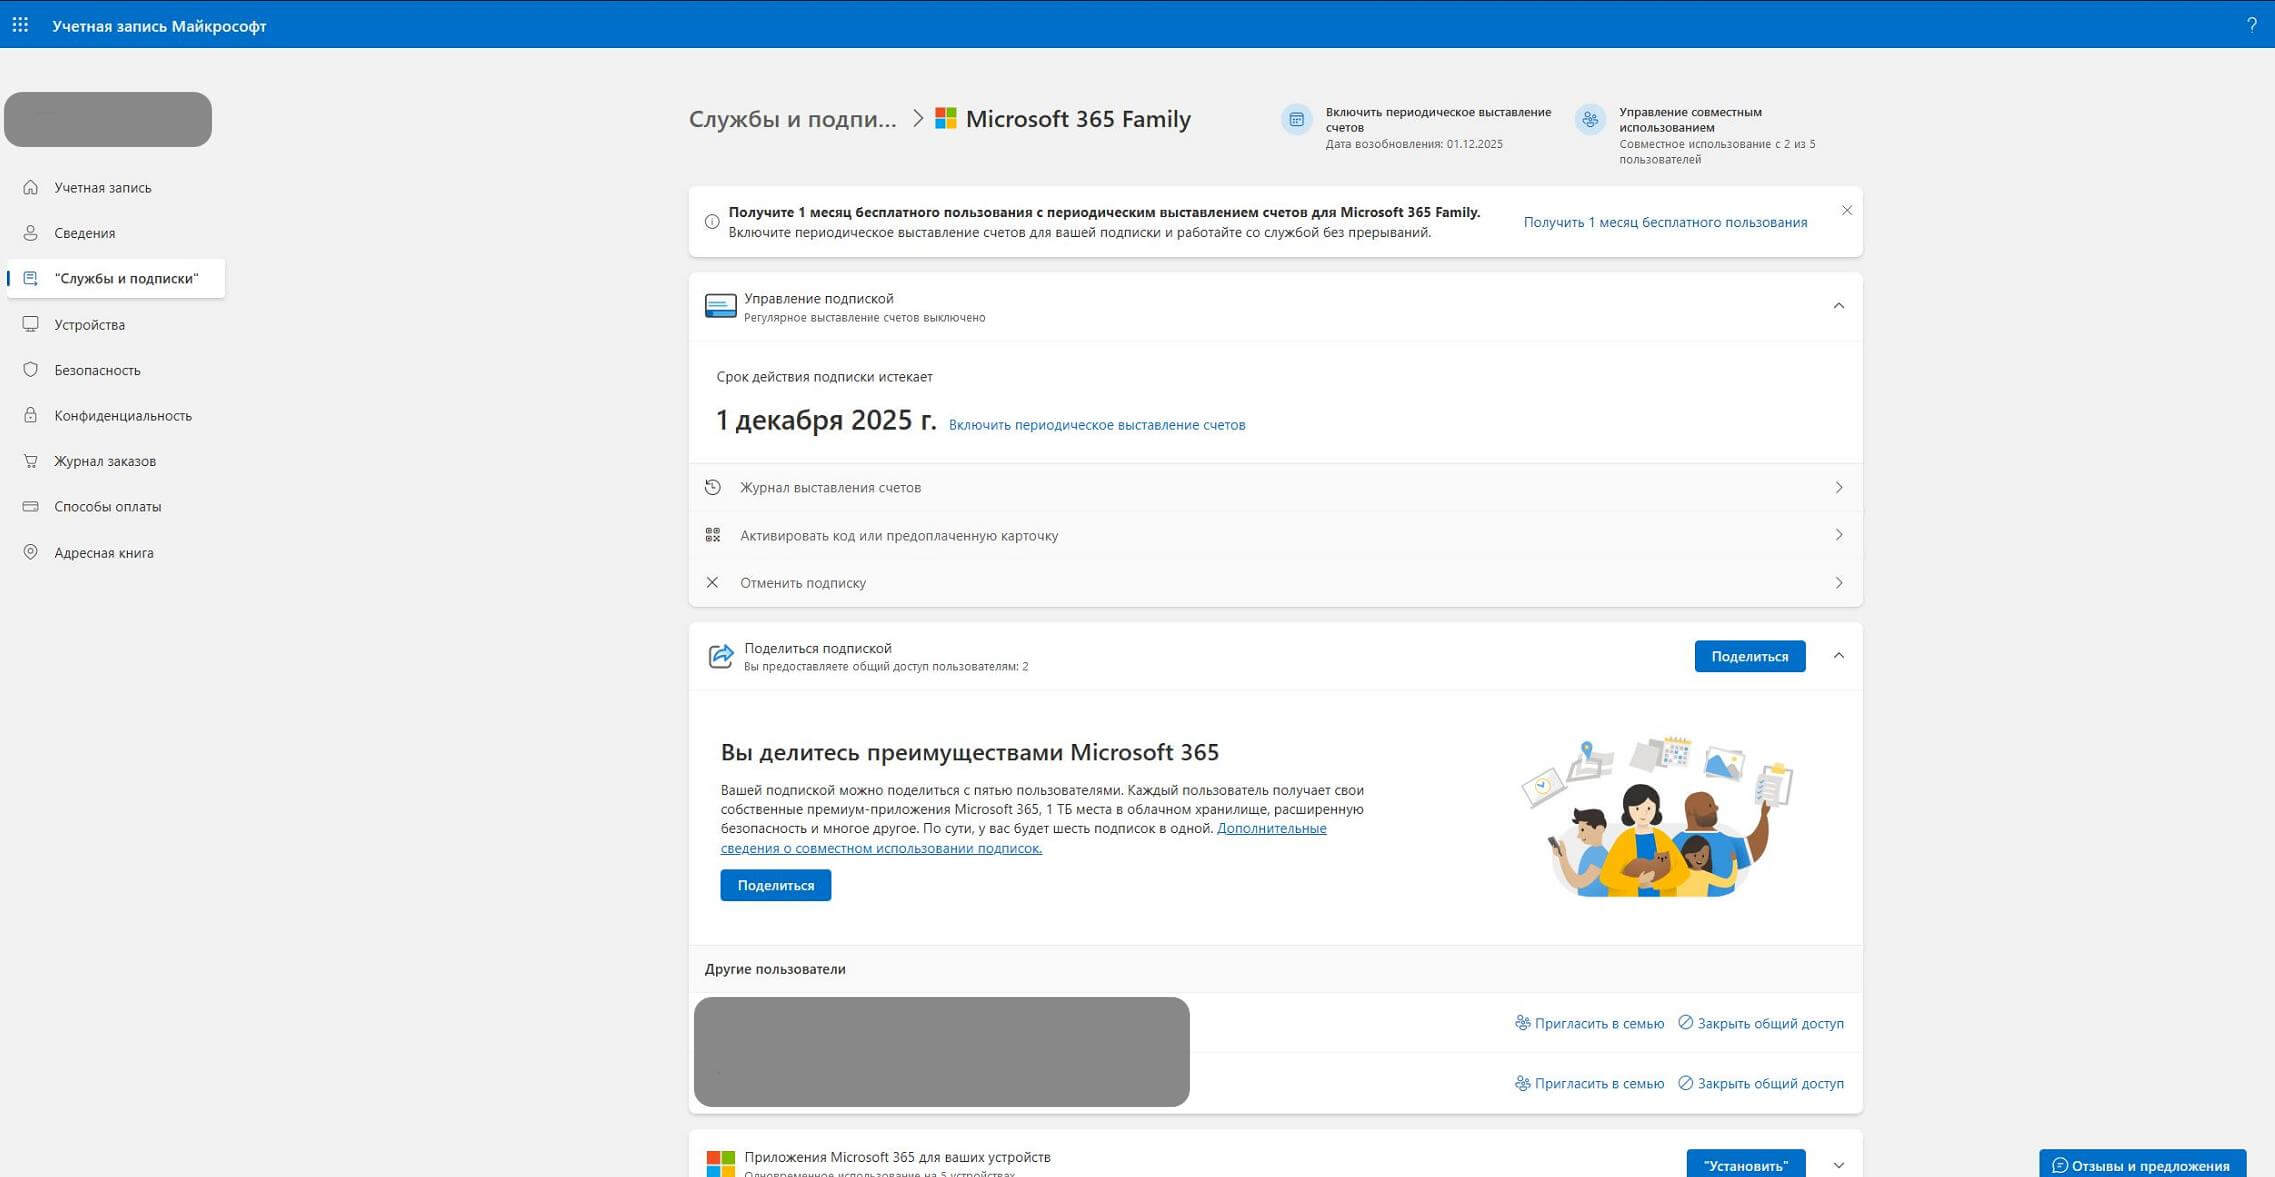Click the Microsoft 365 apps logo icon
The height and width of the screenshot is (1177, 2275).
click(721, 1164)
